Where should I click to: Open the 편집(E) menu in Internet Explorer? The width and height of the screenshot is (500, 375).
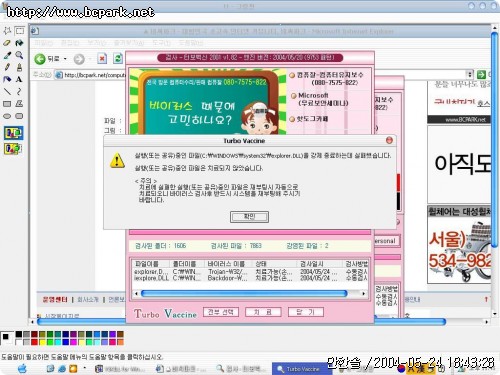[x=70, y=43]
